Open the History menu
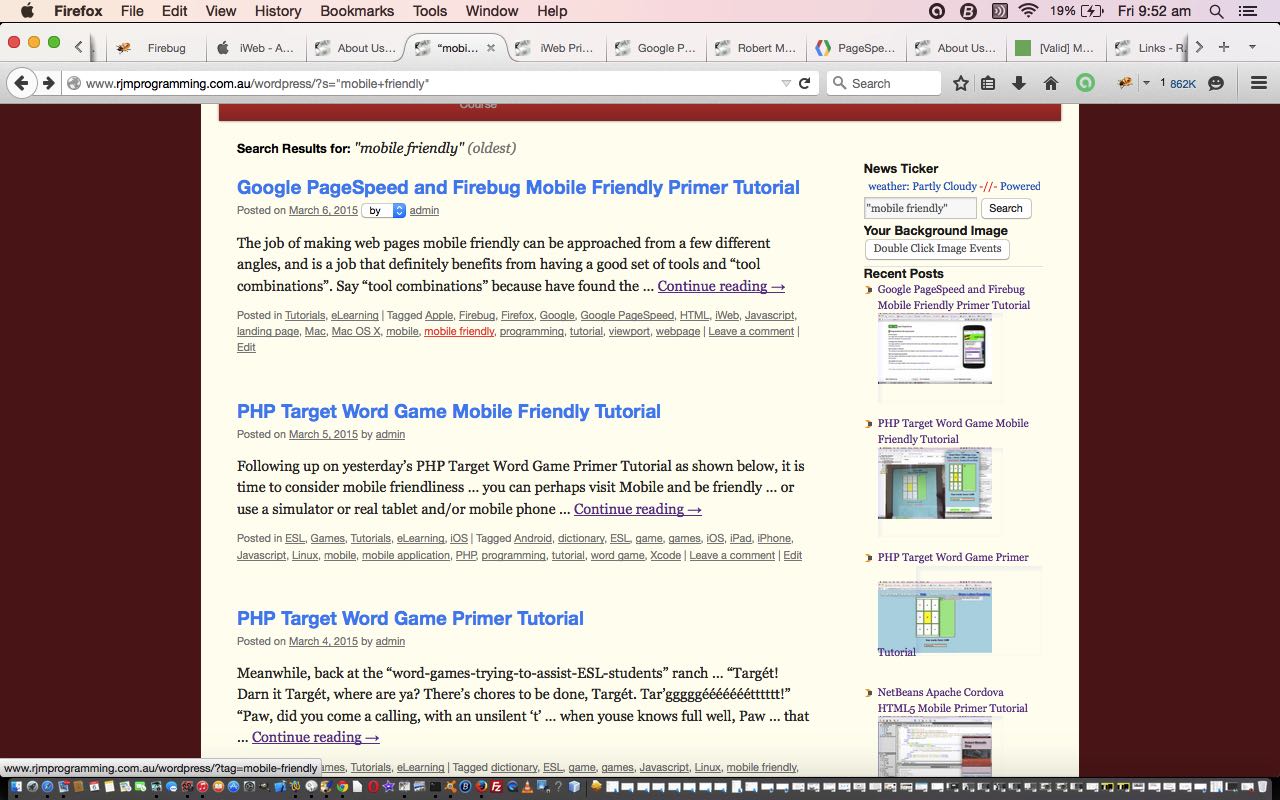 [278, 11]
